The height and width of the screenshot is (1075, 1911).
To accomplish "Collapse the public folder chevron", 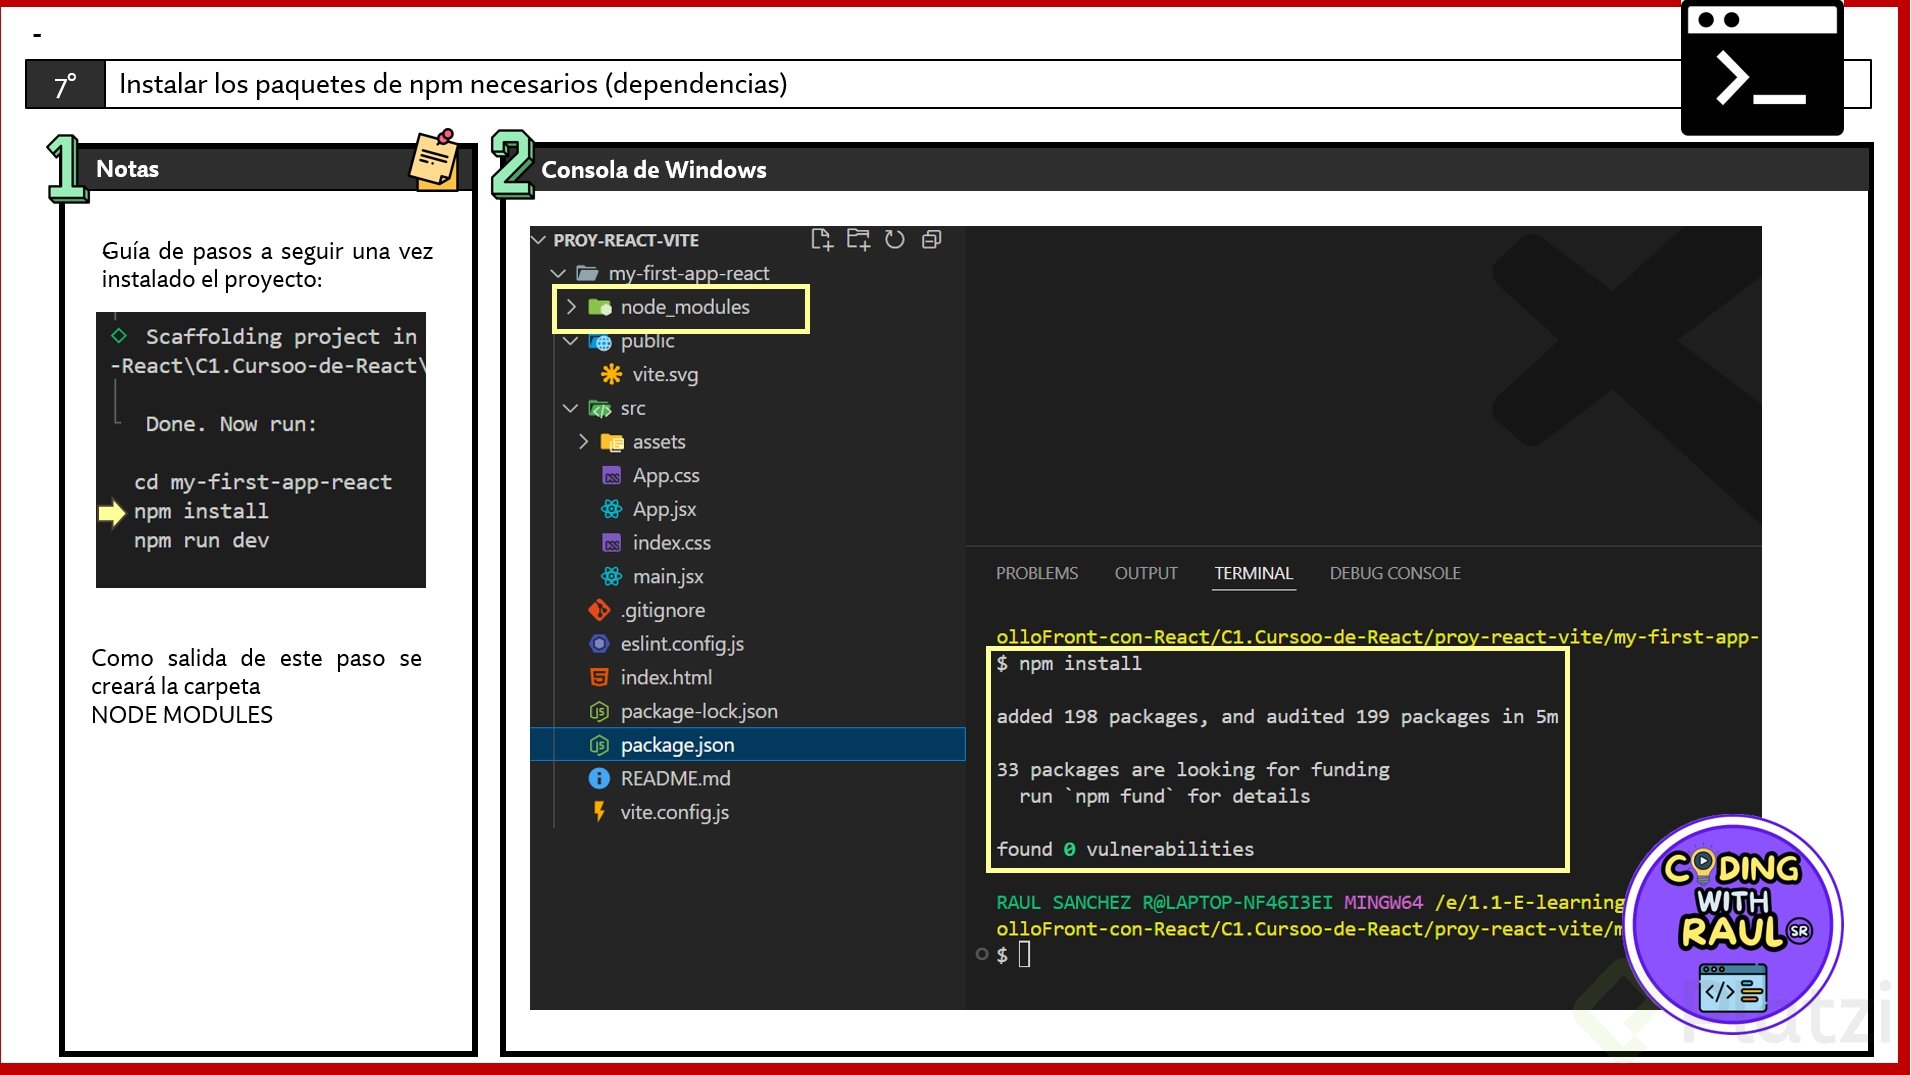I will [x=571, y=341].
